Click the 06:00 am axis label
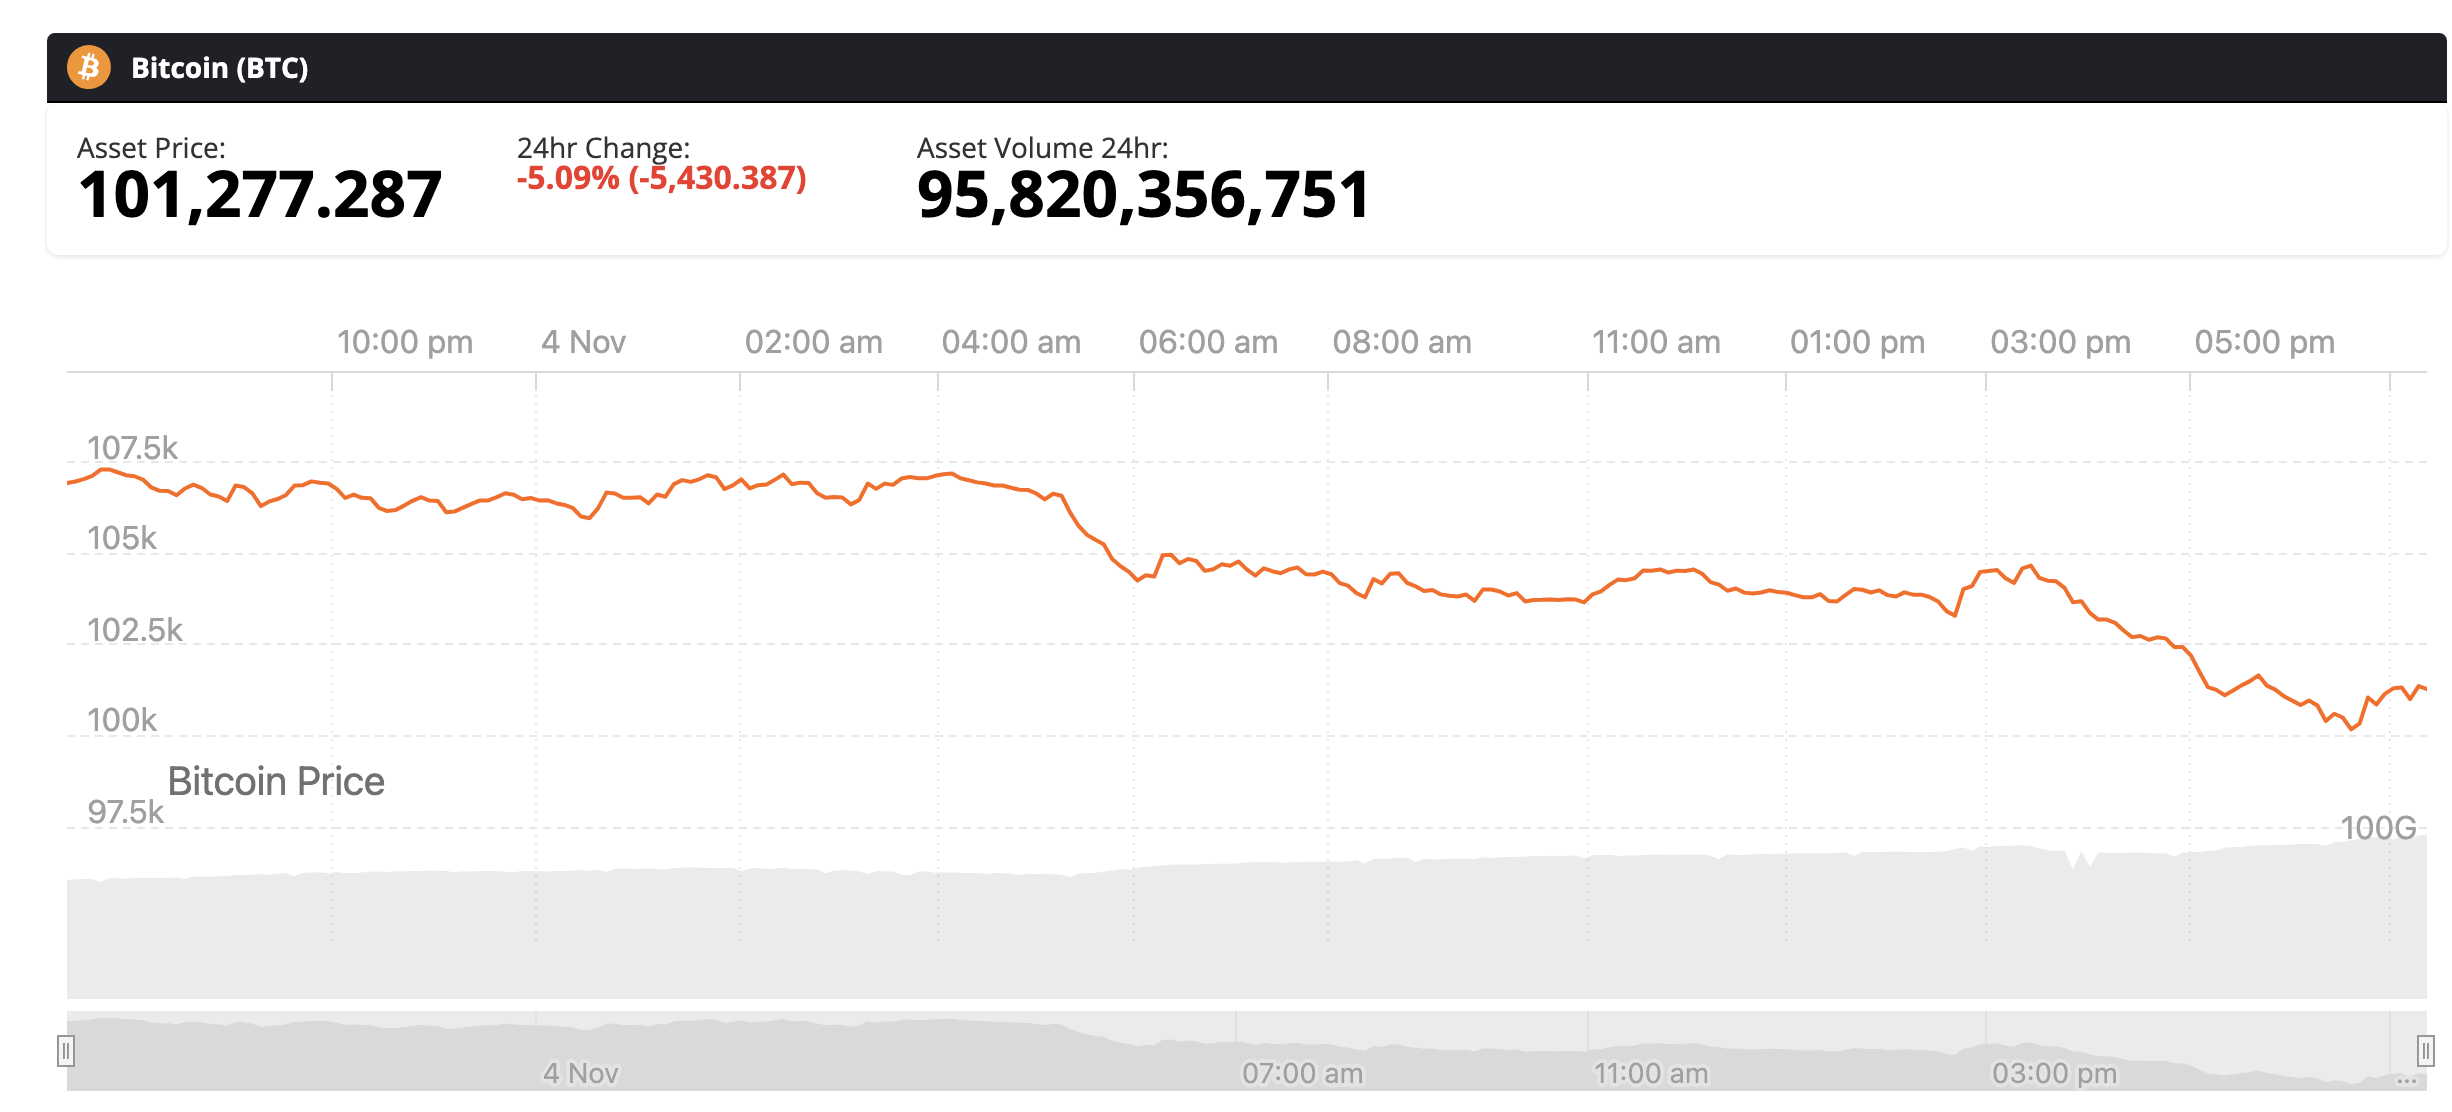This screenshot has height=1112, width=2452. click(x=1208, y=342)
